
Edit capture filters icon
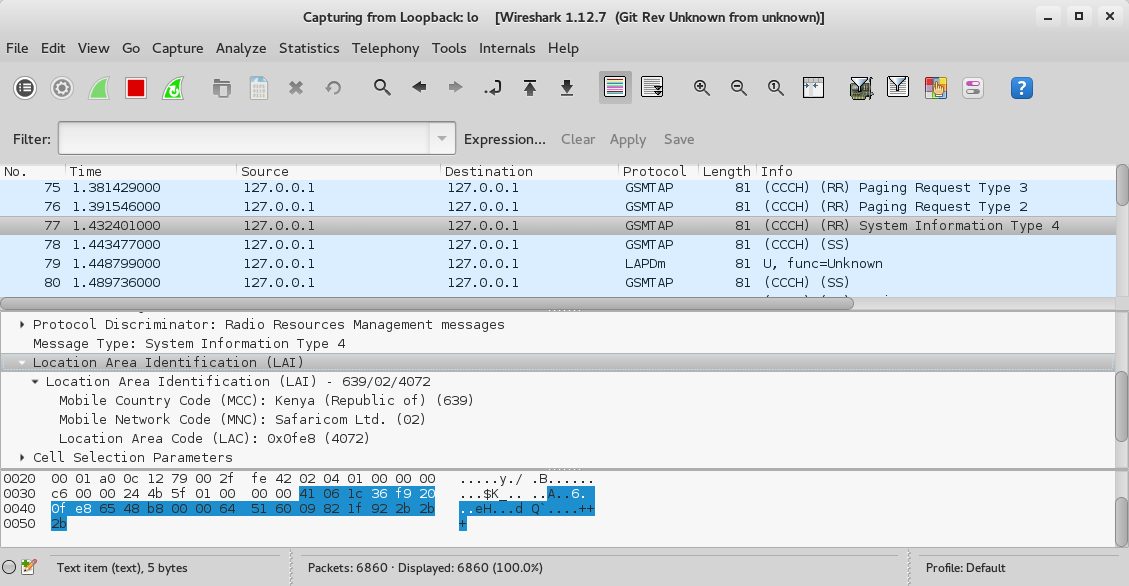(861, 88)
